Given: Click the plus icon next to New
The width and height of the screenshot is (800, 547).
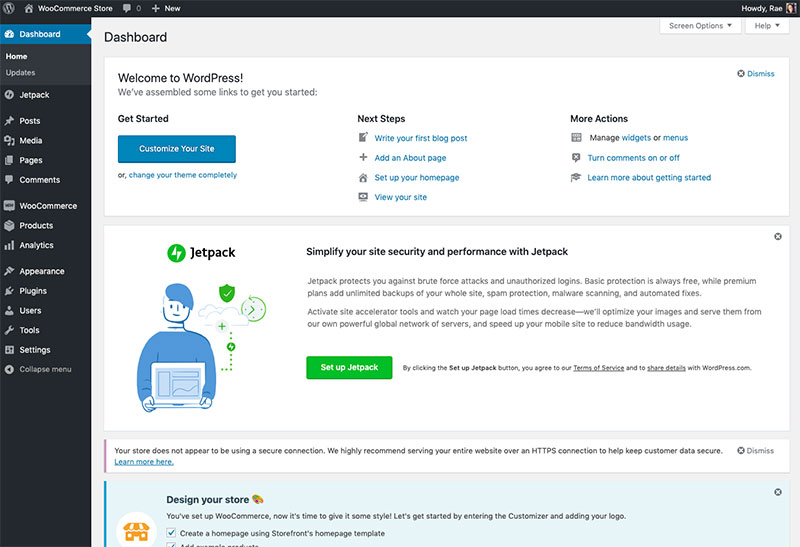Looking at the screenshot, I should (156, 8).
